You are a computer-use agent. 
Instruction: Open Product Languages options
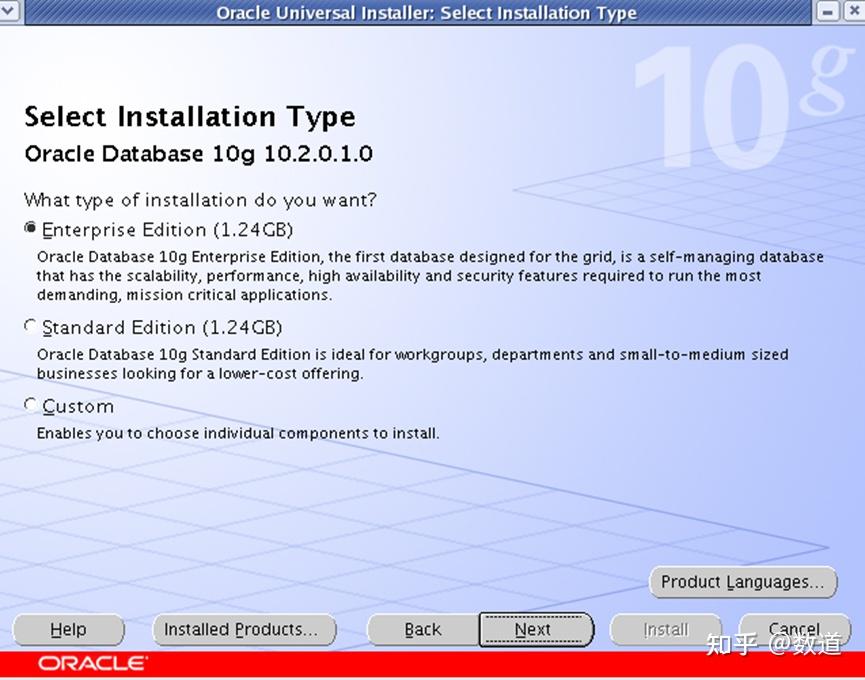click(x=743, y=582)
